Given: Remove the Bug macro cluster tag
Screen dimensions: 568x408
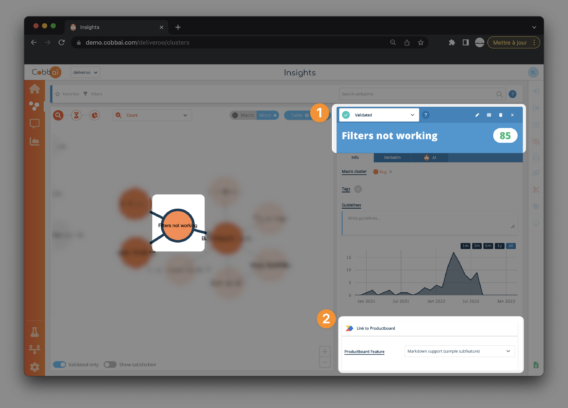Looking at the screenshot, I should pos(390,172).
